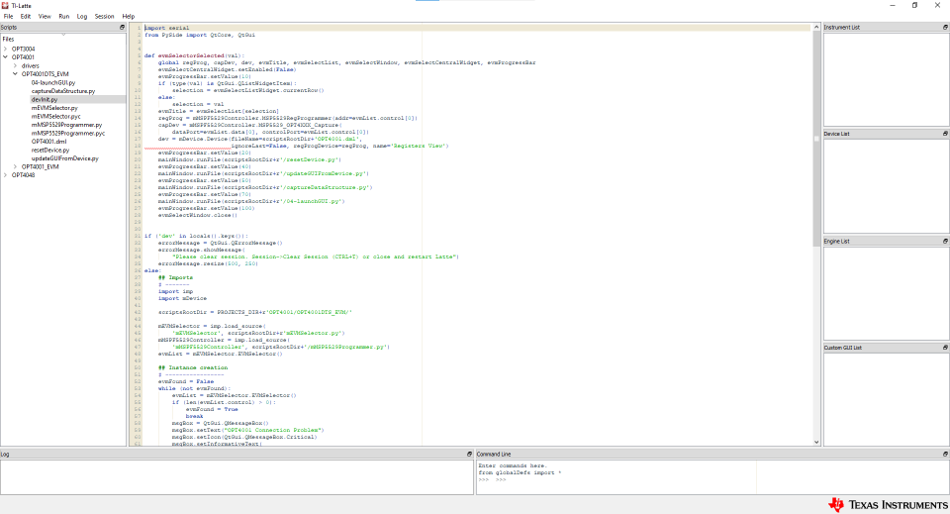Undock the Instrument List panel
Screen dimensions: 950x514
(945, 27)
